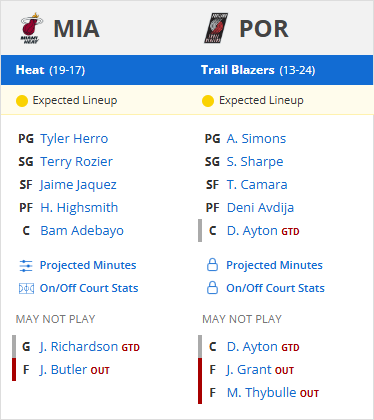Viewport: 374px width, 420px height.
Task: Select S. Sharpe at shooting guard
Action: 255,162
